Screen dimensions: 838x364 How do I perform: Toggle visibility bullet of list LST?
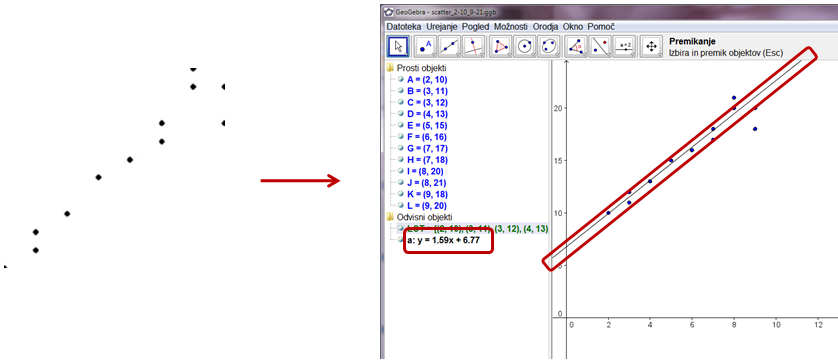coord(400,228)
